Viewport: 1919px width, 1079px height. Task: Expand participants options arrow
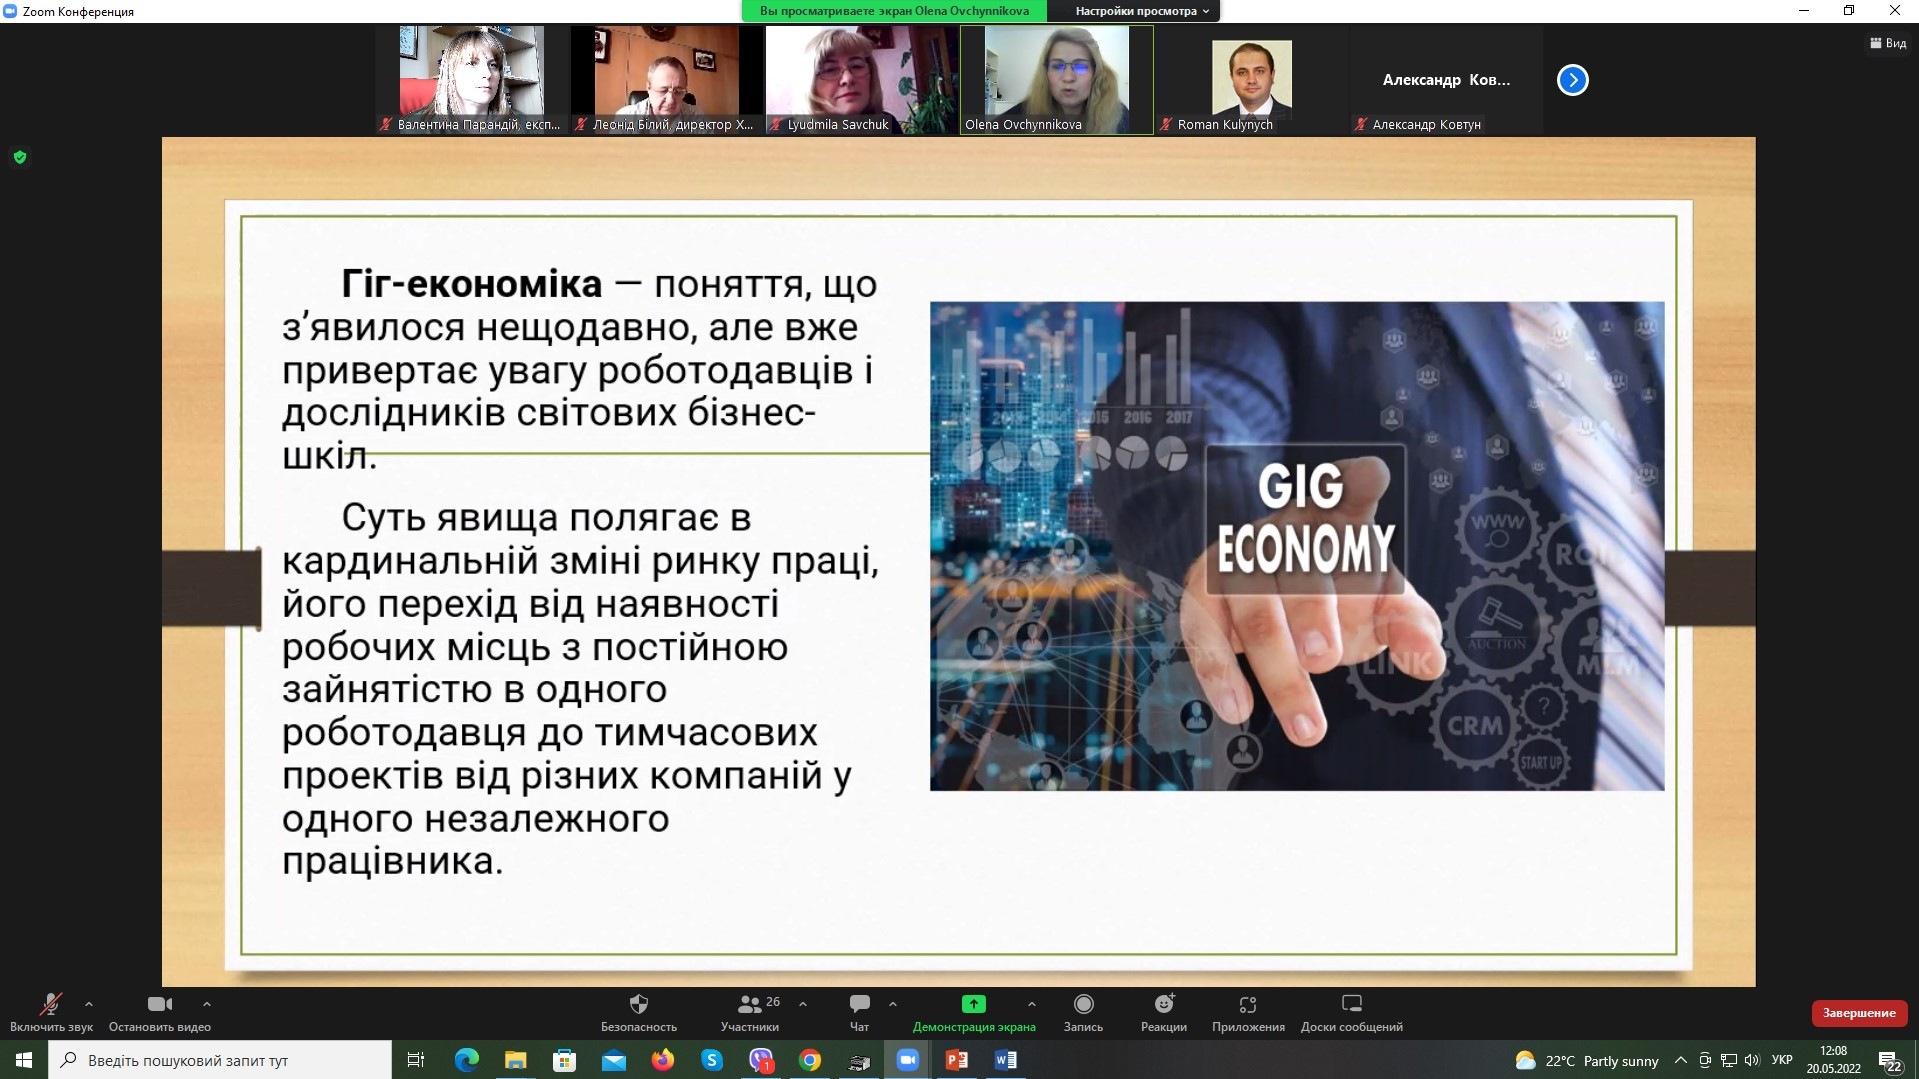tap(803, 1003)
